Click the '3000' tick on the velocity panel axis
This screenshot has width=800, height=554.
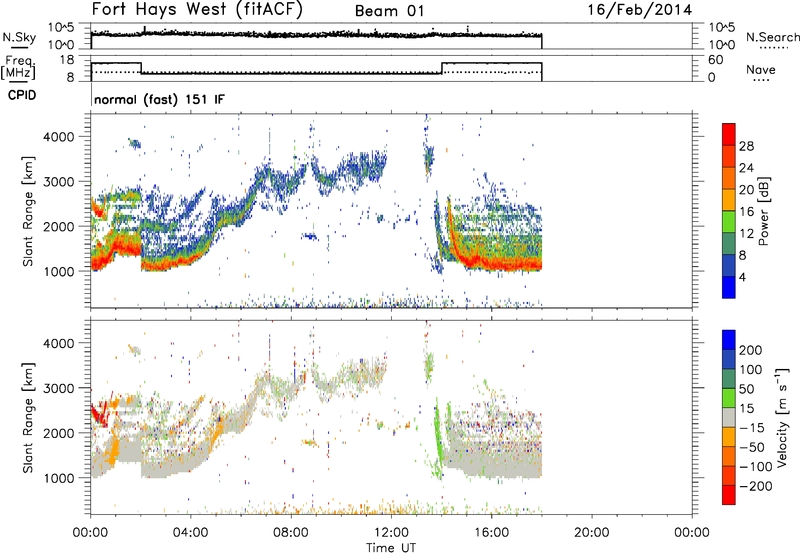[58, 388]
